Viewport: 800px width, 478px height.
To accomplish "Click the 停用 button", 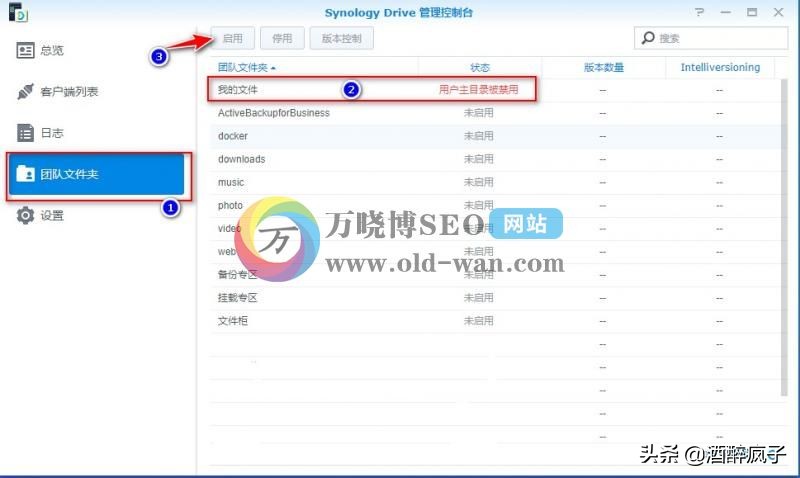I will (282, 38).
